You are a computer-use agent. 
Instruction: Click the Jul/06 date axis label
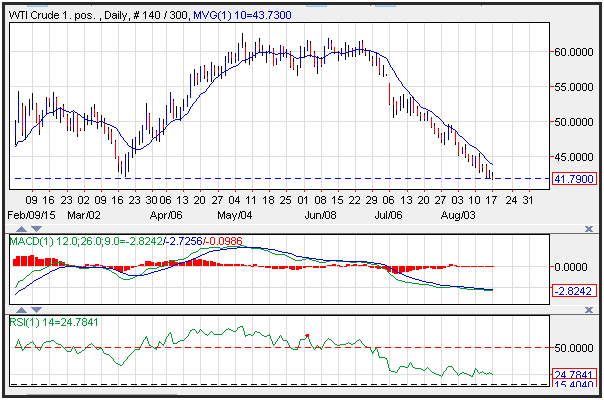click(390, 214)
